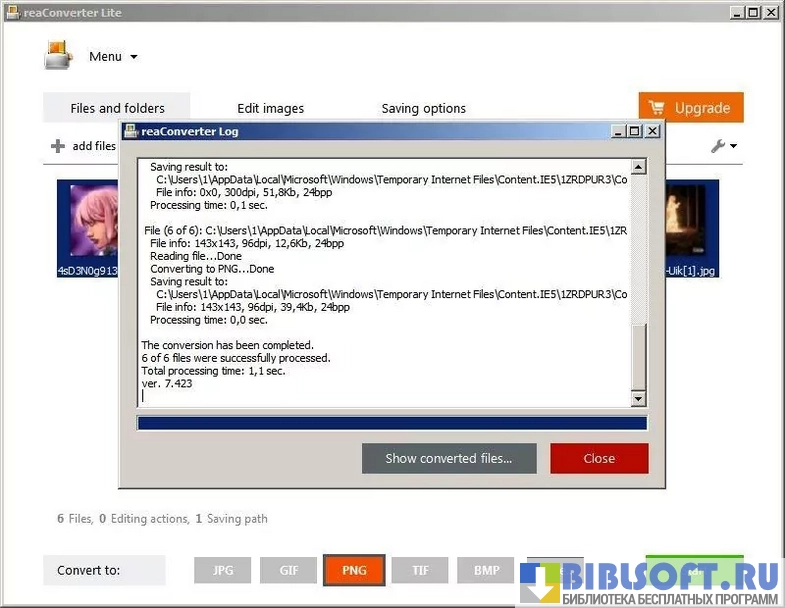The width and height of the screenshot is (785, 608).
Task: Choose JPG as the conversion format
Action: [x=223, y=570]
